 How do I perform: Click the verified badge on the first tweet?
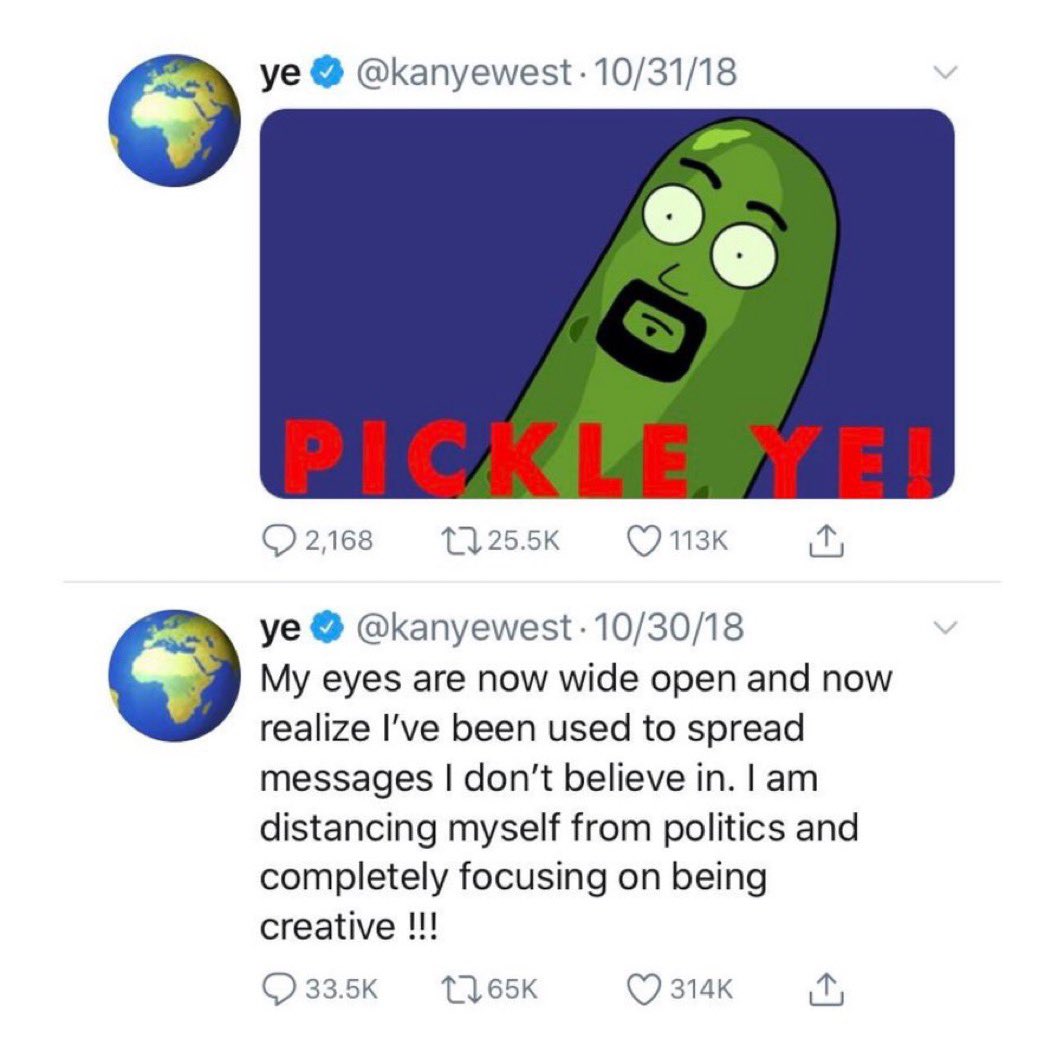pyautogui.click(x=328, y=73)
